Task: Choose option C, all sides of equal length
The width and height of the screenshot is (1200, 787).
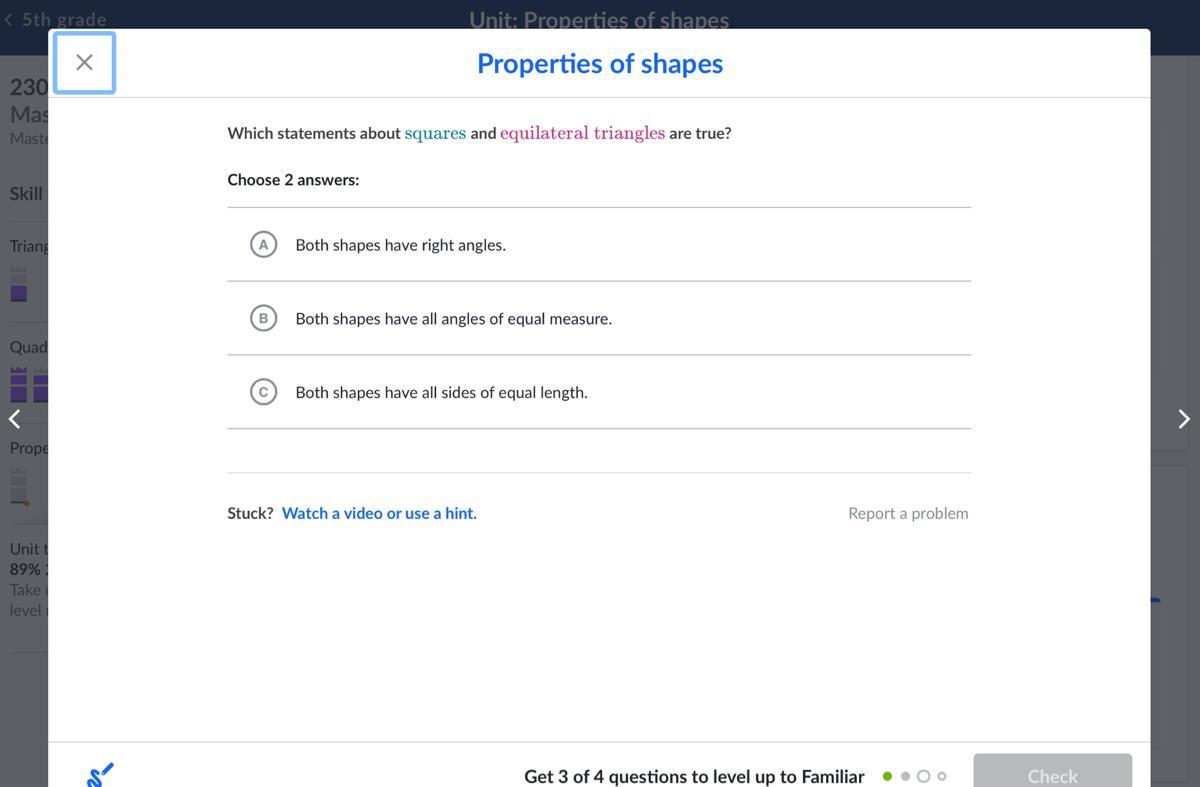Action: (264, 392)
